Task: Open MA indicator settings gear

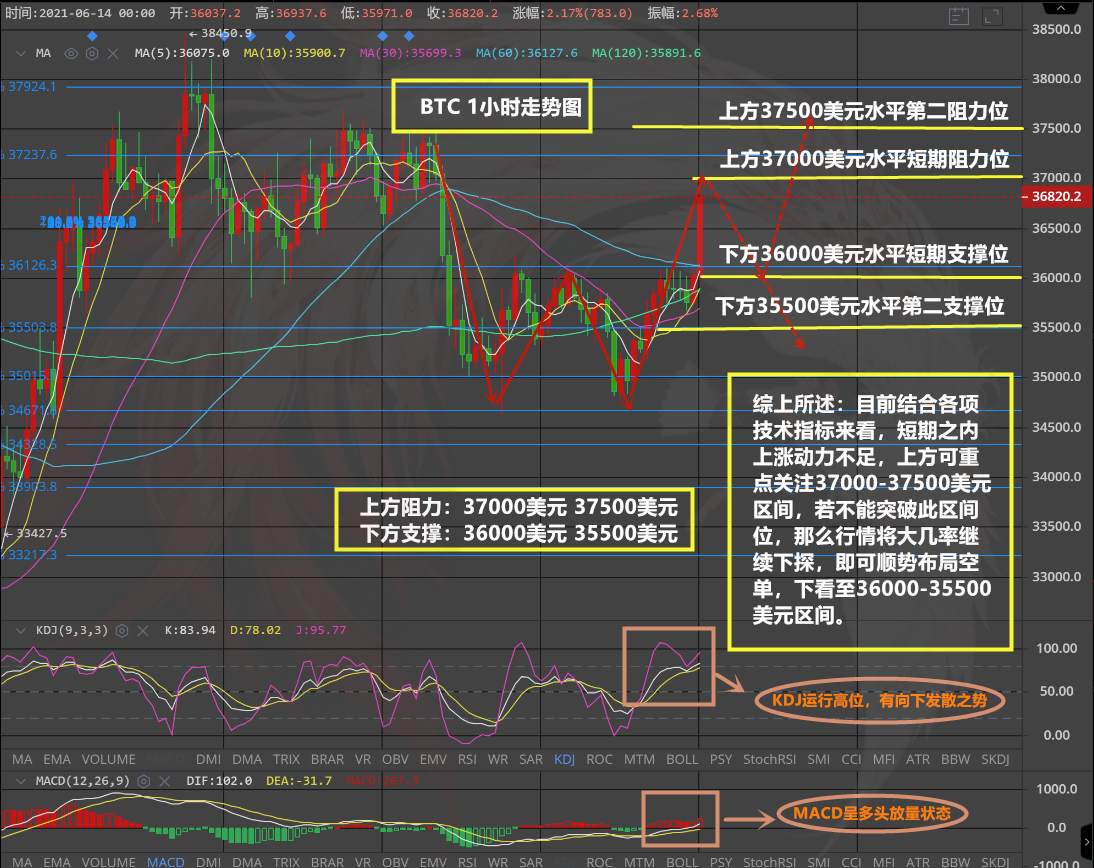Action: click(92, 53)
